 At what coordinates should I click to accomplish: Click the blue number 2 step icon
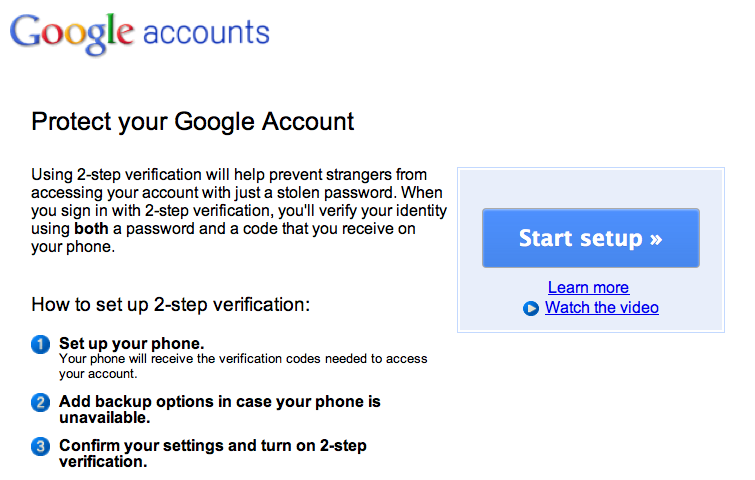(41, 403)
